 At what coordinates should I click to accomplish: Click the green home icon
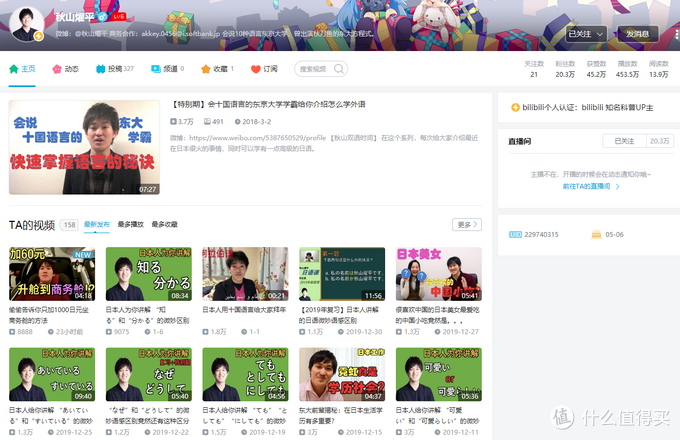pos(14,69)
